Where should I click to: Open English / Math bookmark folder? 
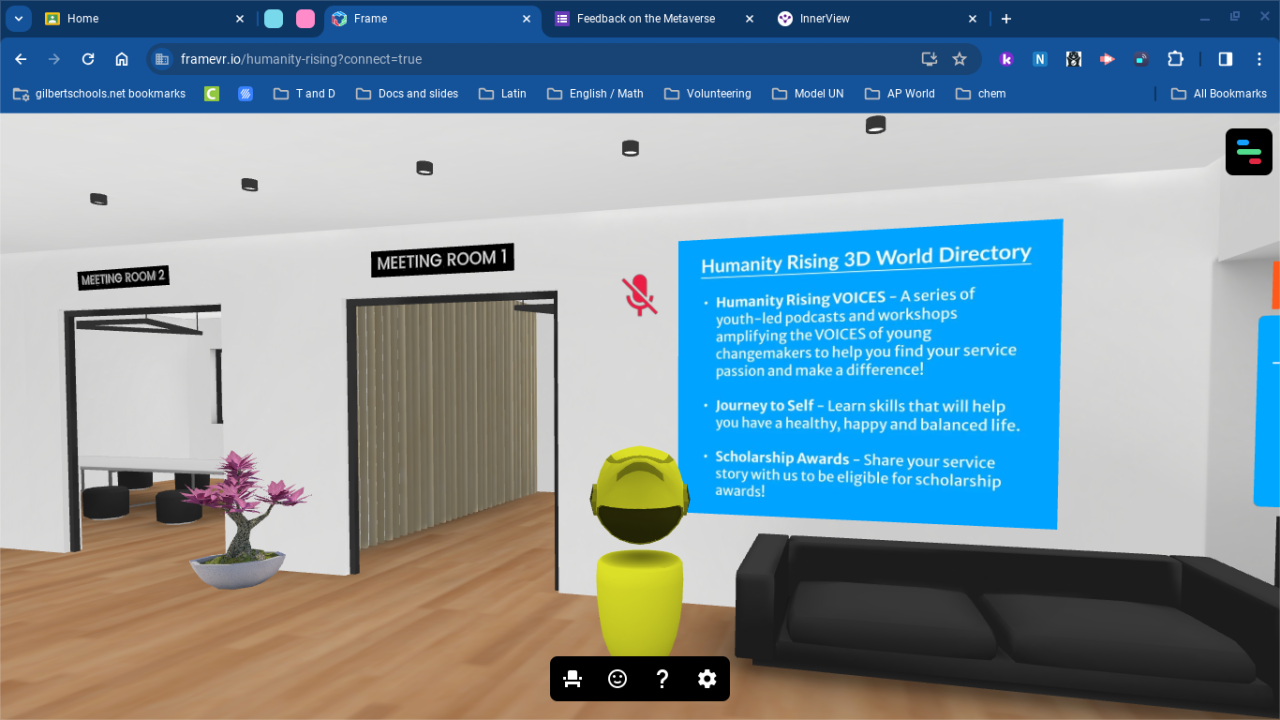(x=595, y=94)
